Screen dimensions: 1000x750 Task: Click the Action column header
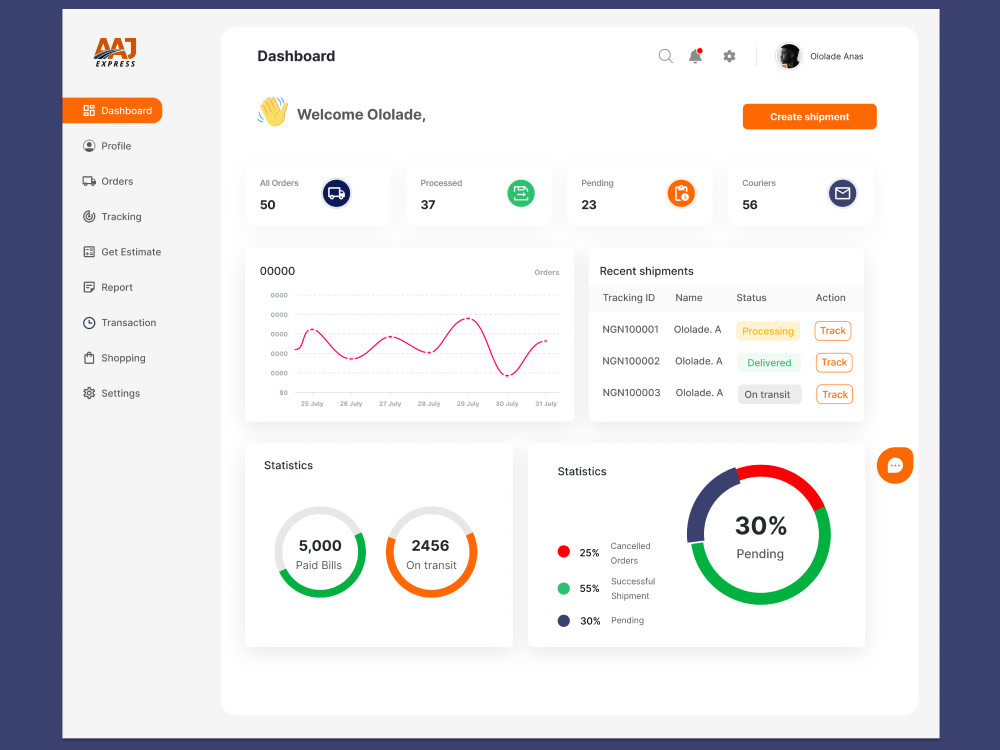tap(830, 298)
